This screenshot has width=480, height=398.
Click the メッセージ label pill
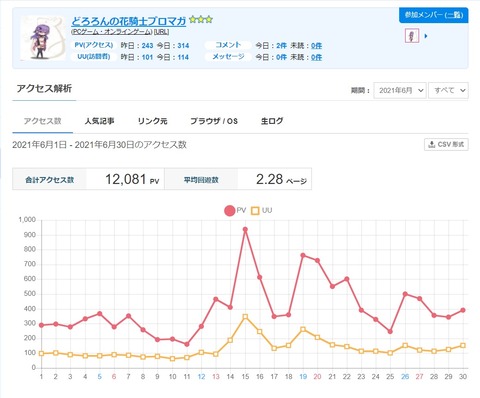pos(228,57)
